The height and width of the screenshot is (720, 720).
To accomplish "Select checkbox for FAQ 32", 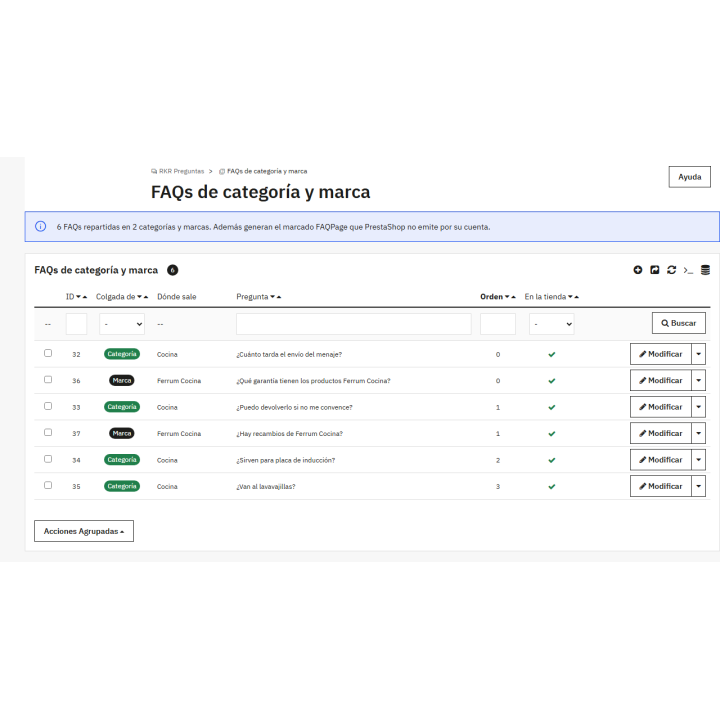I will tap(48, 353).
